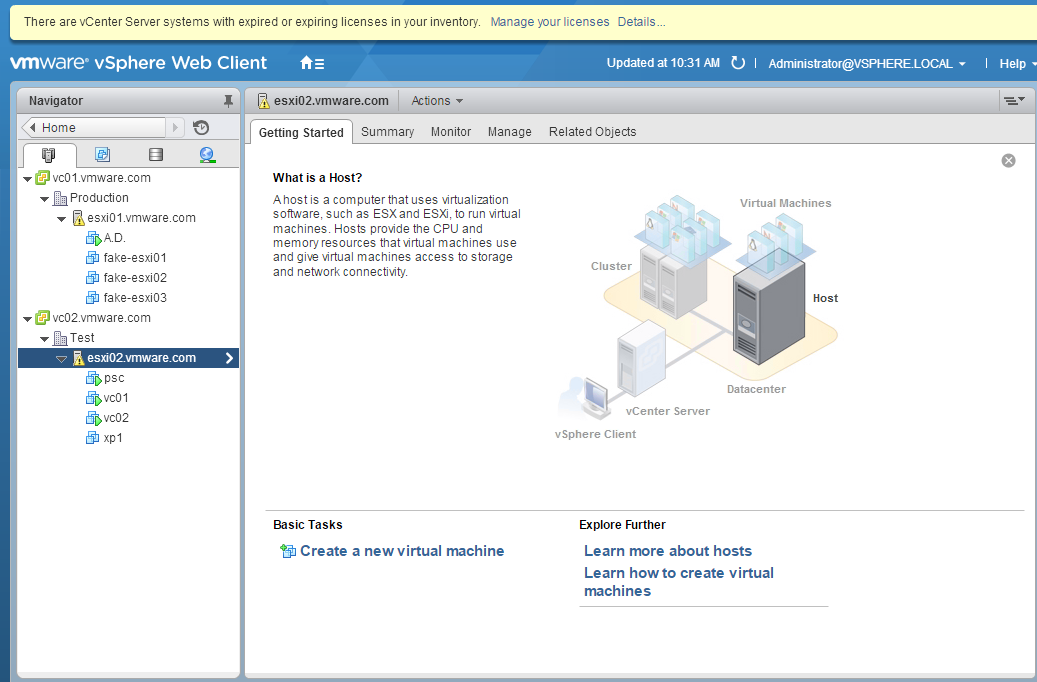Open the Home menu icon in header
The height and width of the screenshot is (682, 1037).
[311, 64]
